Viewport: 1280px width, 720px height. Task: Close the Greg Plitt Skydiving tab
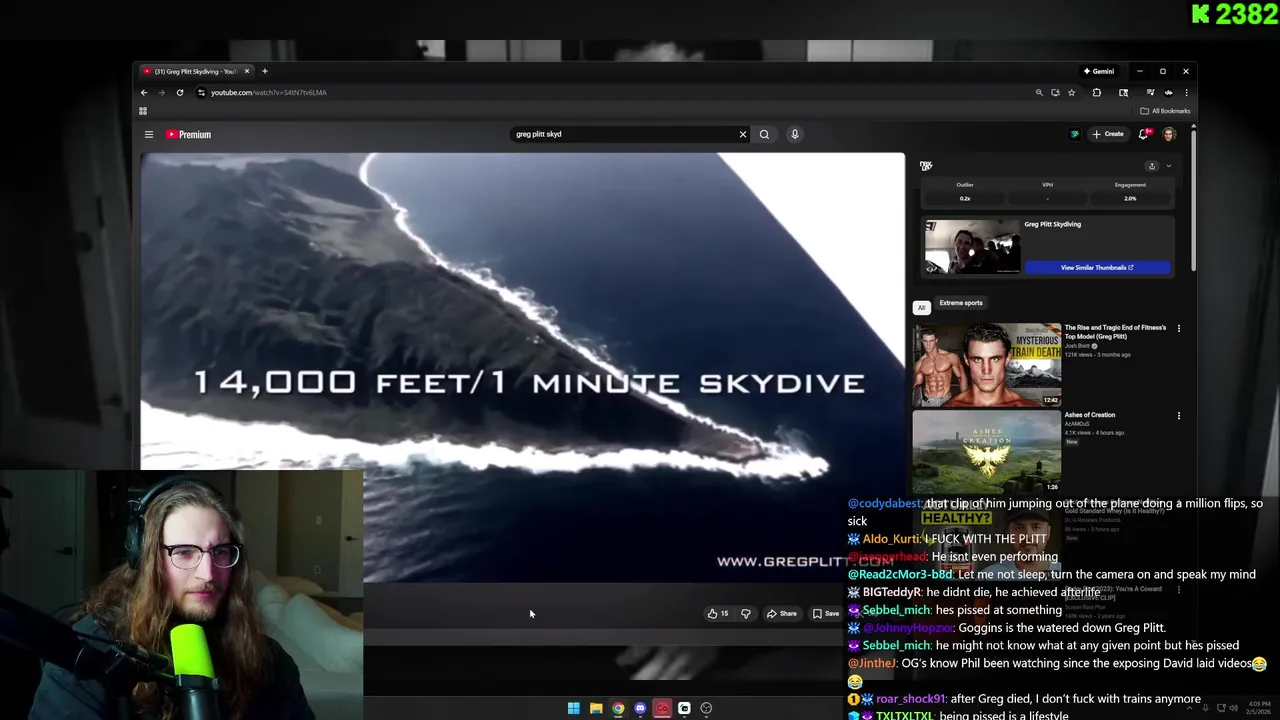click(246, 71)
